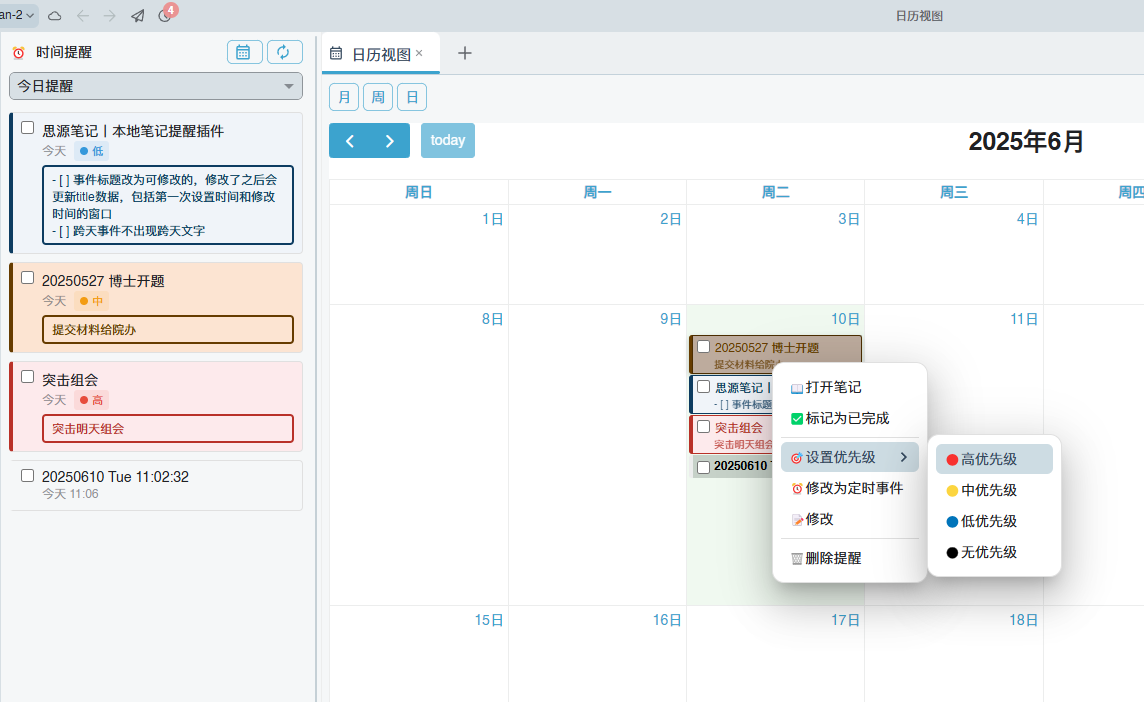1144x702 pixels.
Task: Click the 2025年6月 calendar title
Action: point(1026,142)
